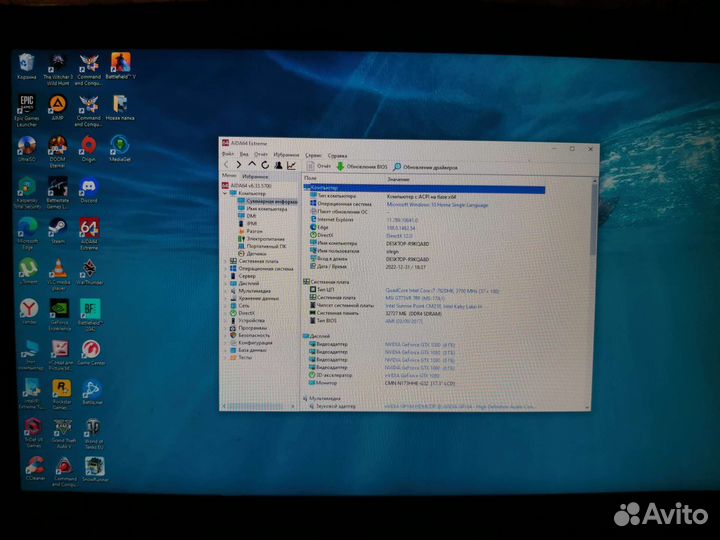Expand the Дисплей tree node
Image resolution: width=720 pixels, height=540 pixels.
[225, 283]
